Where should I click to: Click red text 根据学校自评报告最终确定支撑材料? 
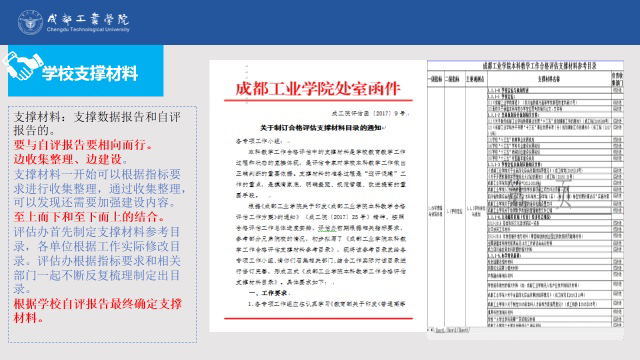click(x=98, y=311)
